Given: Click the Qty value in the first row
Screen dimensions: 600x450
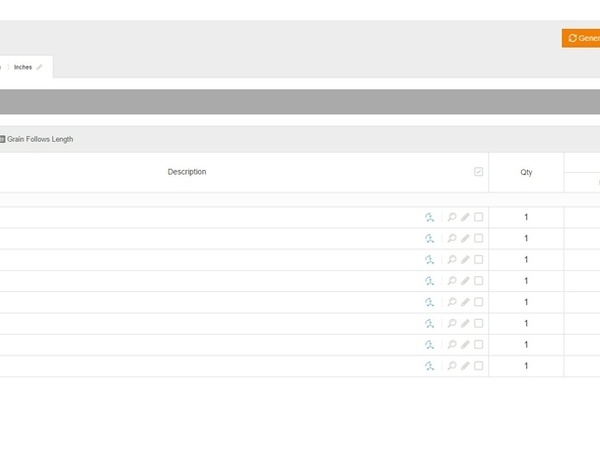Looking at the screenshot, I should pos(526,217).
